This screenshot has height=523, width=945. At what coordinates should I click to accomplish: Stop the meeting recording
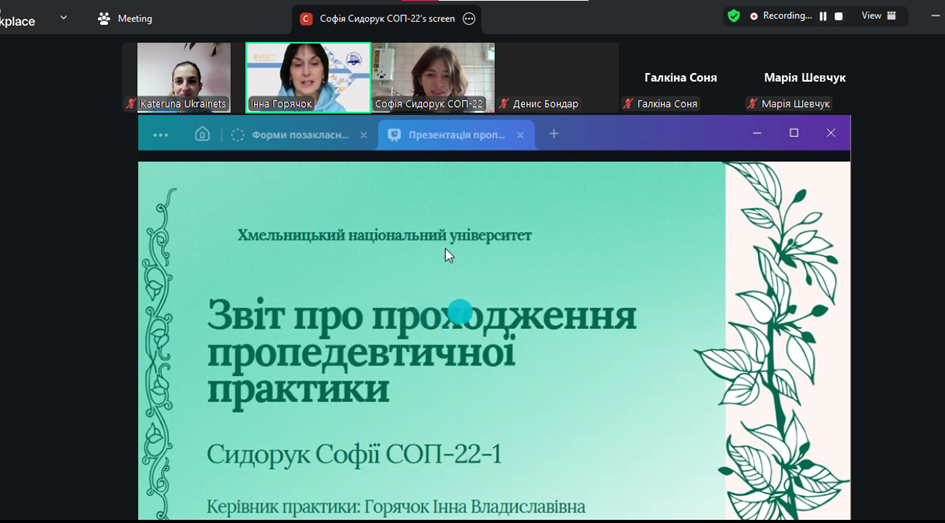(x=839, y=16)
